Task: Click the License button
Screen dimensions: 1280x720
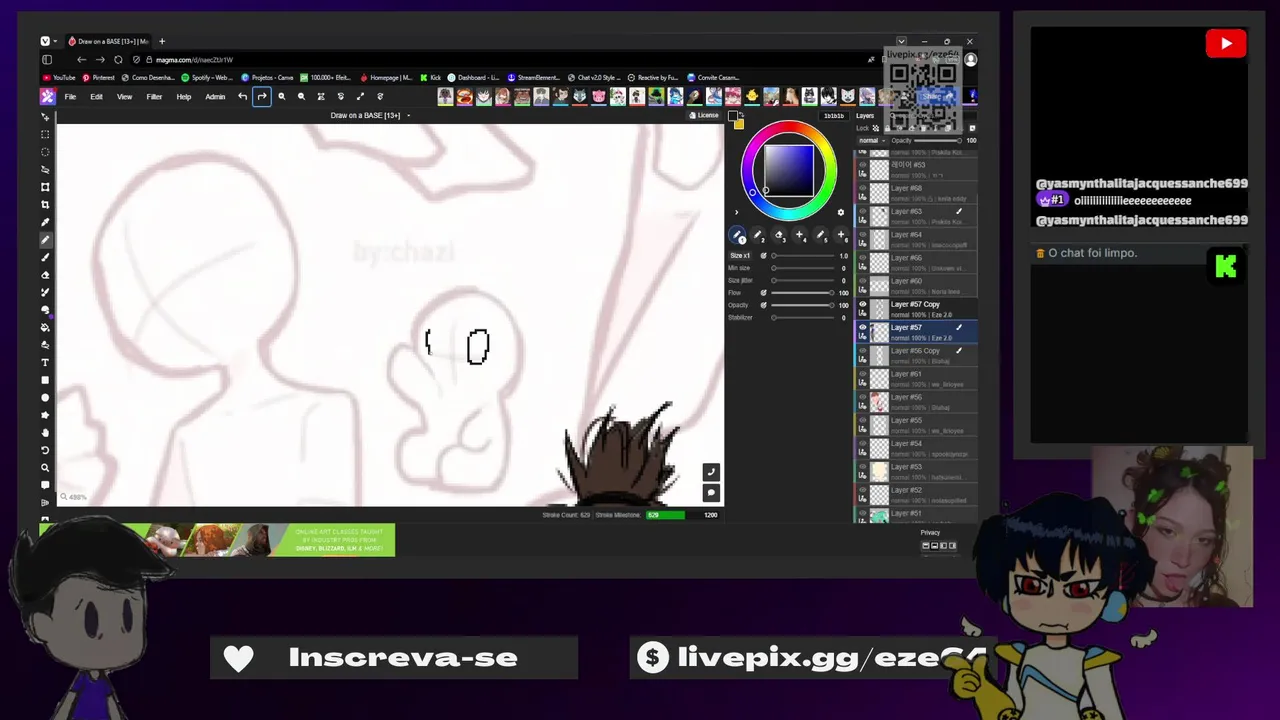Action: [704, 115]
